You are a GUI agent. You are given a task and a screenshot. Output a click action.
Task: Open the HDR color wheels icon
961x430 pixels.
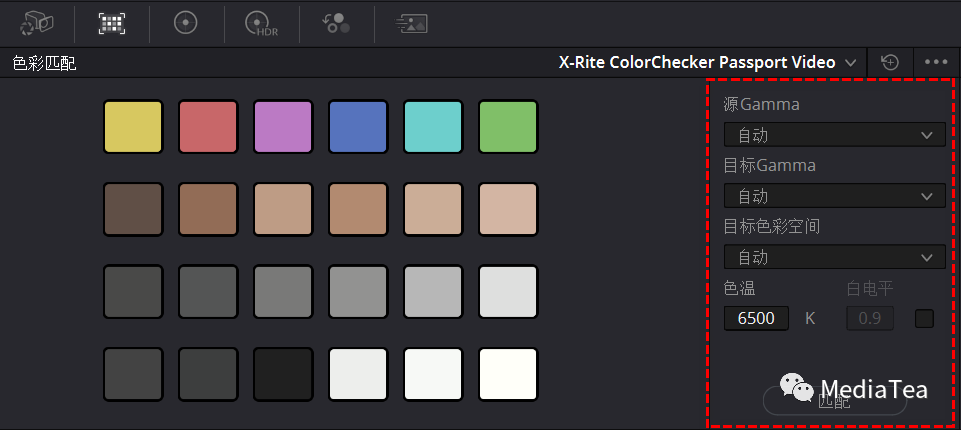pyautogui.click(x=261, y=24)
